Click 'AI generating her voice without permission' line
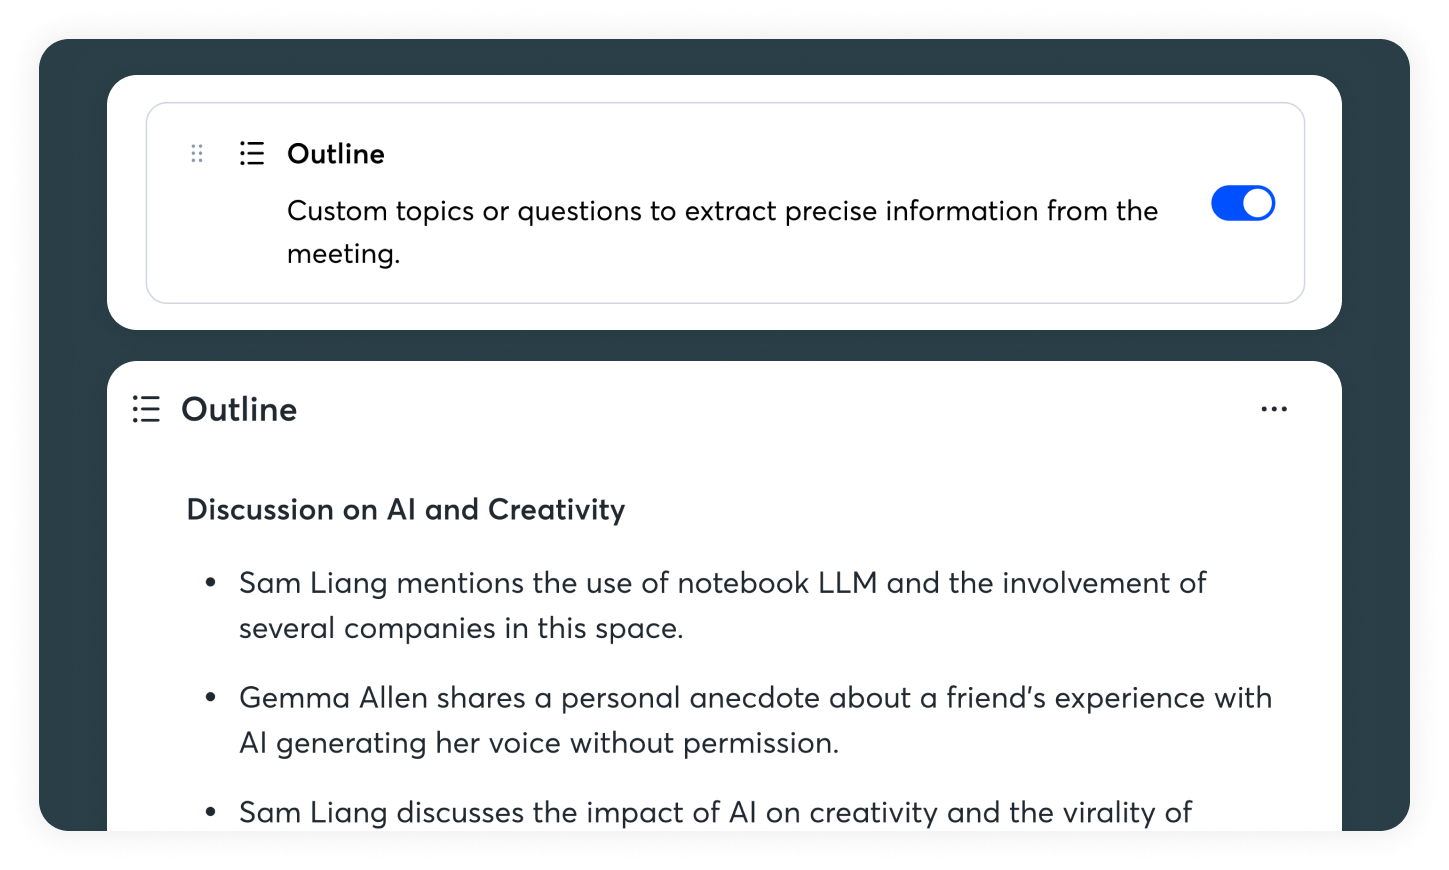The height and width of the screenshot is (870, 1449). tap(538, 743)
